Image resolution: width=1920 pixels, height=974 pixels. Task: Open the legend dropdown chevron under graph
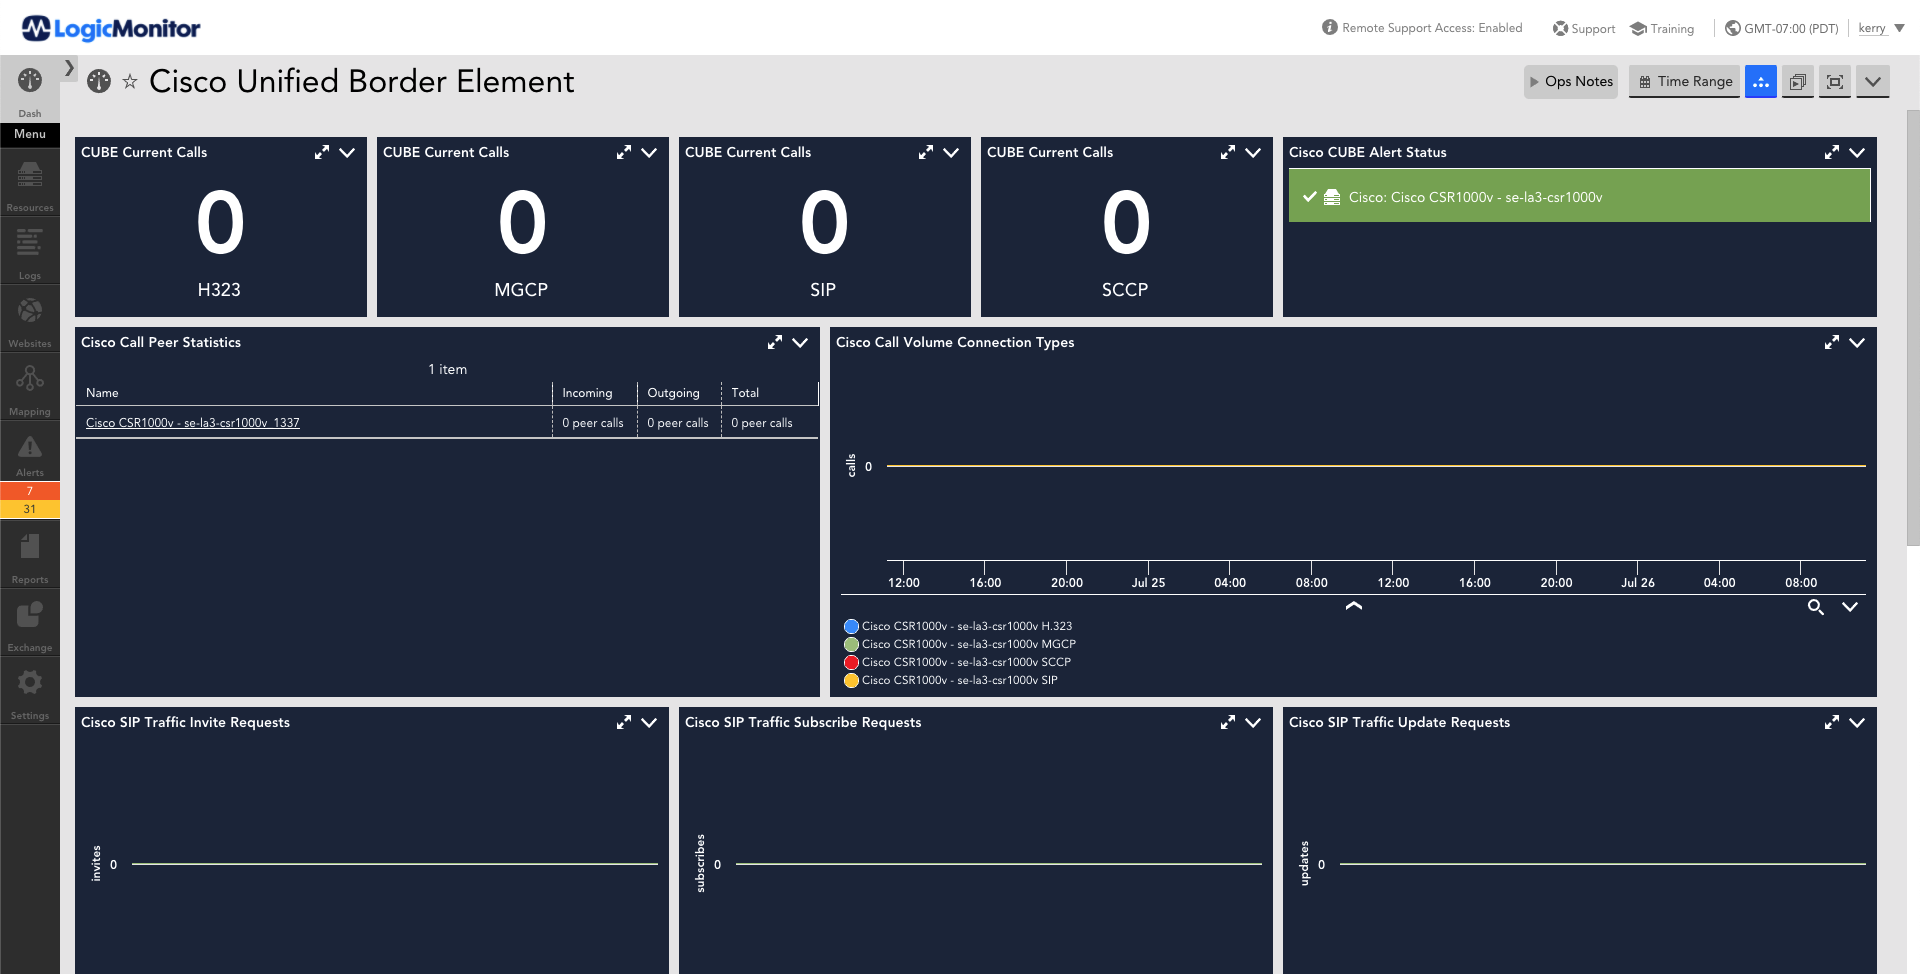click(x=1850, y=607)
